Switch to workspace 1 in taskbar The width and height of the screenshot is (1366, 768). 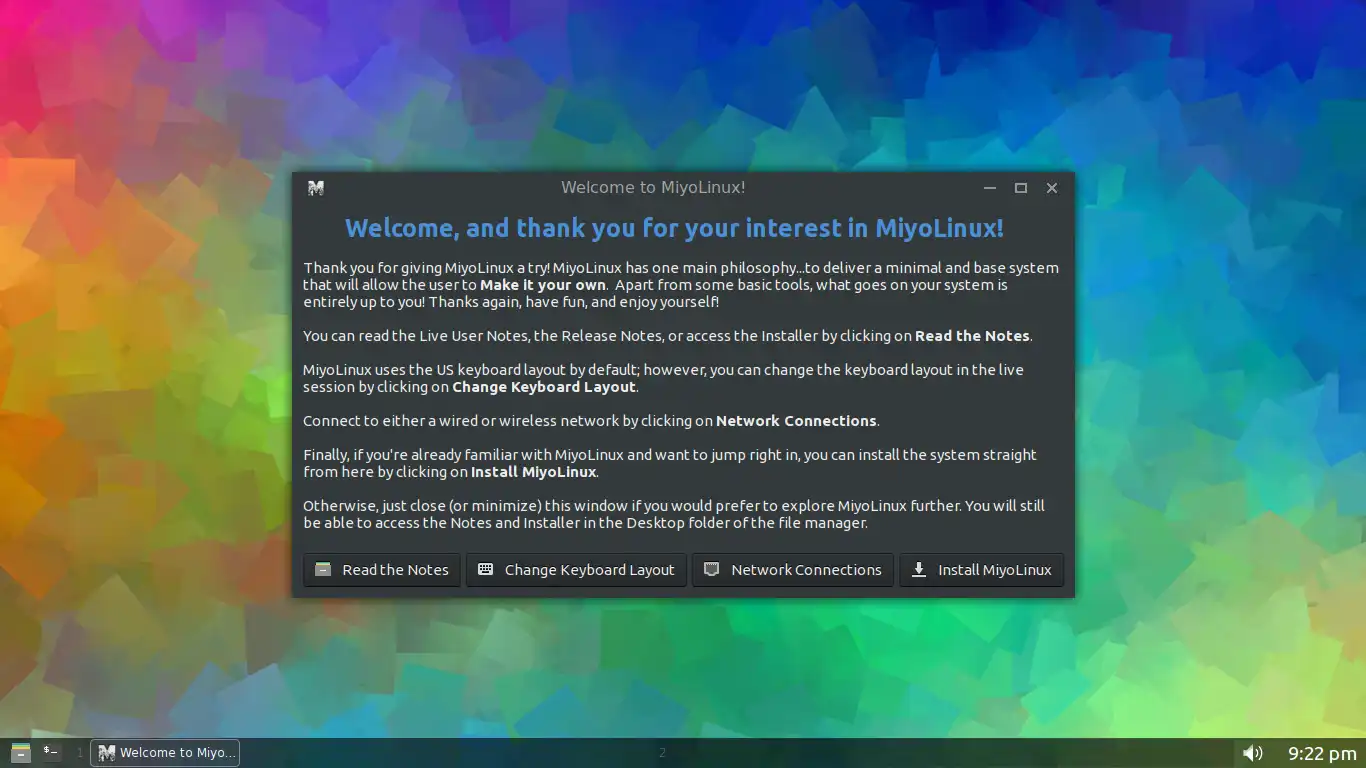(x=80, y=753)
